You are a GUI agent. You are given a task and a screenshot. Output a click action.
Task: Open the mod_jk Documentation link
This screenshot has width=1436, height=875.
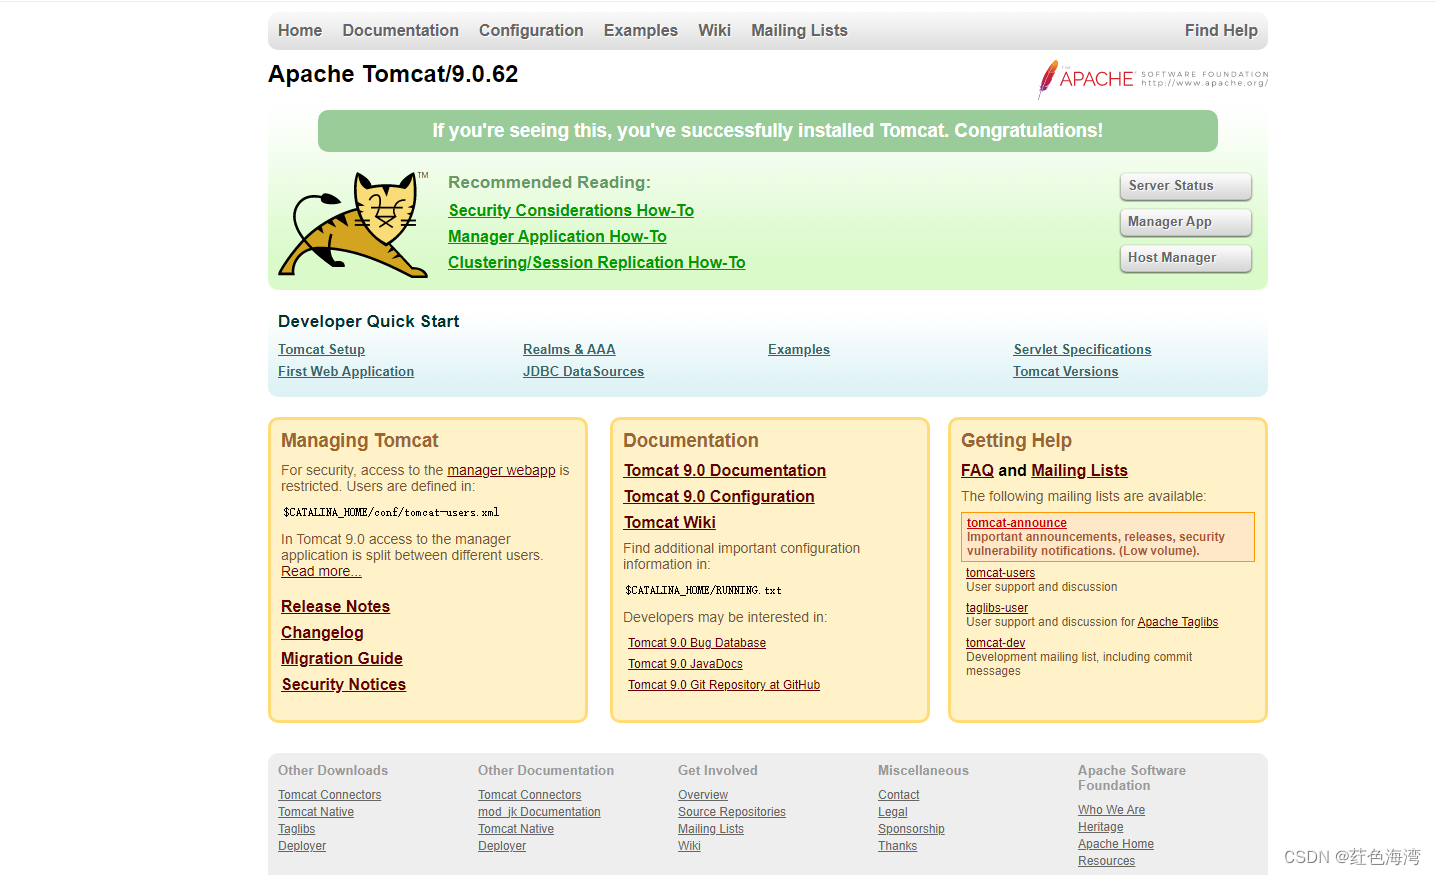coord(539,812)
